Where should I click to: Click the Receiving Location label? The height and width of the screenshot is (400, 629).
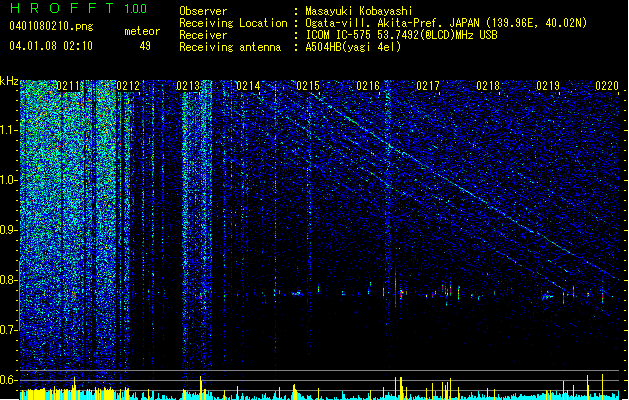[x=233, y=23]
